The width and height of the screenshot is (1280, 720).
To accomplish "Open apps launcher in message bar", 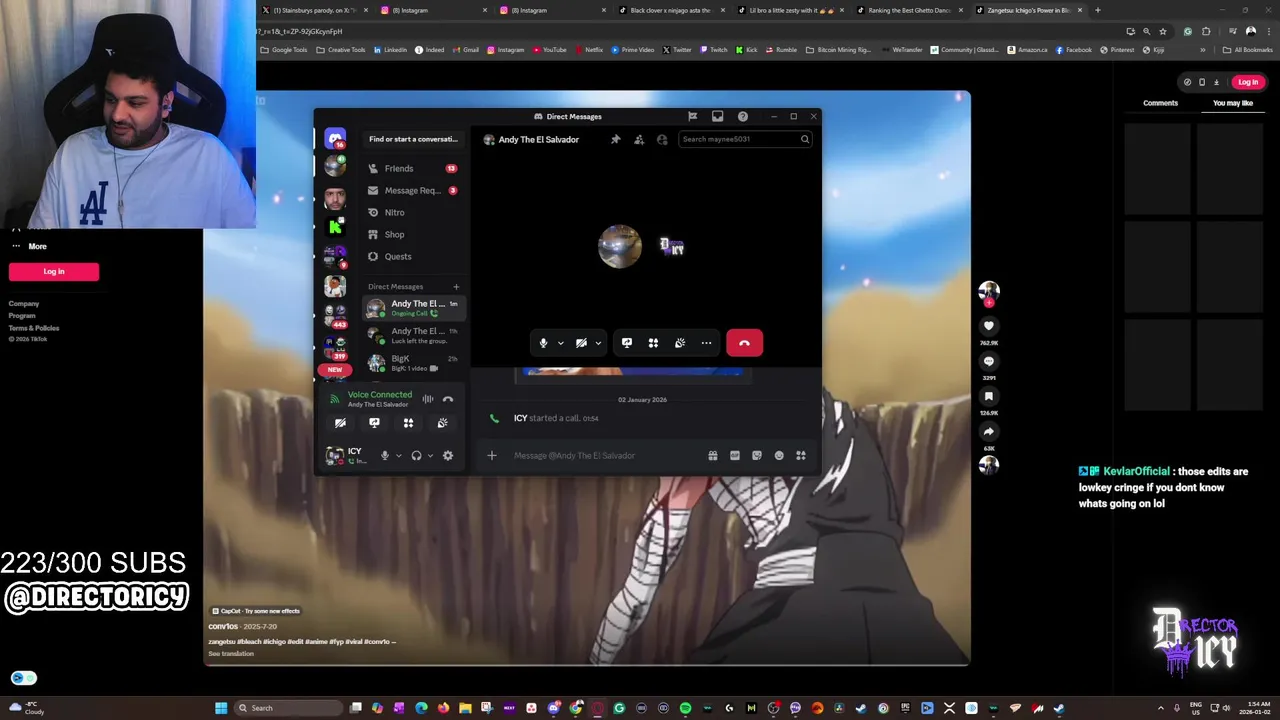I will (x=801, y=456).
